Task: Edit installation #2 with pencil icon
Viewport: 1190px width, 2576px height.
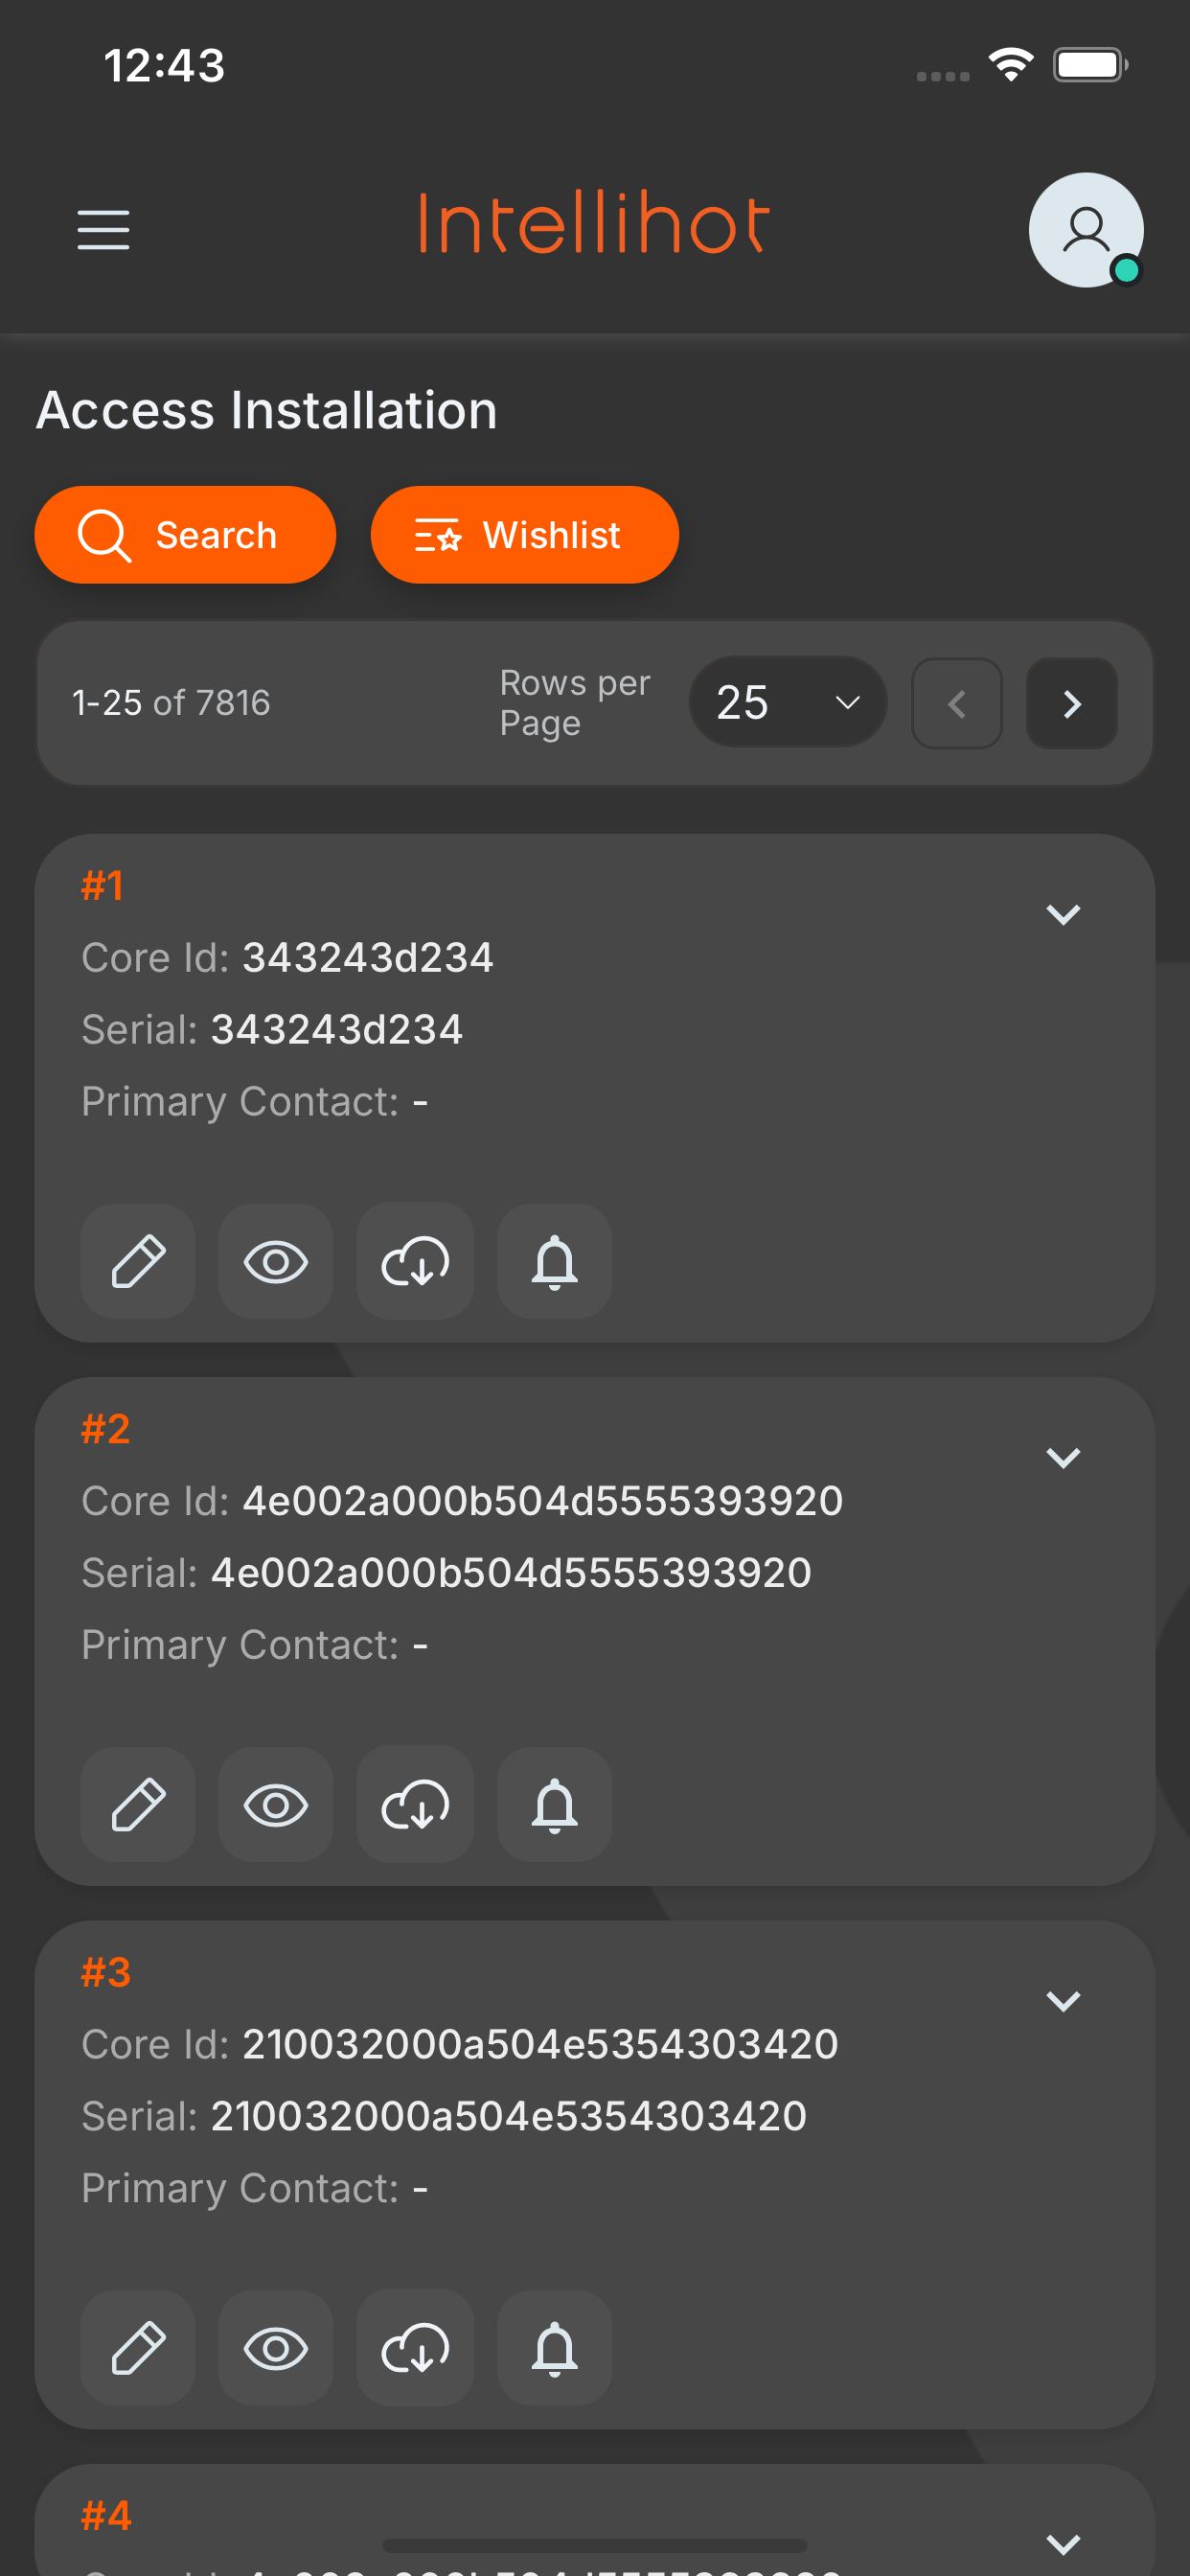Action: pyautogui.click(x=138, y=1804)
